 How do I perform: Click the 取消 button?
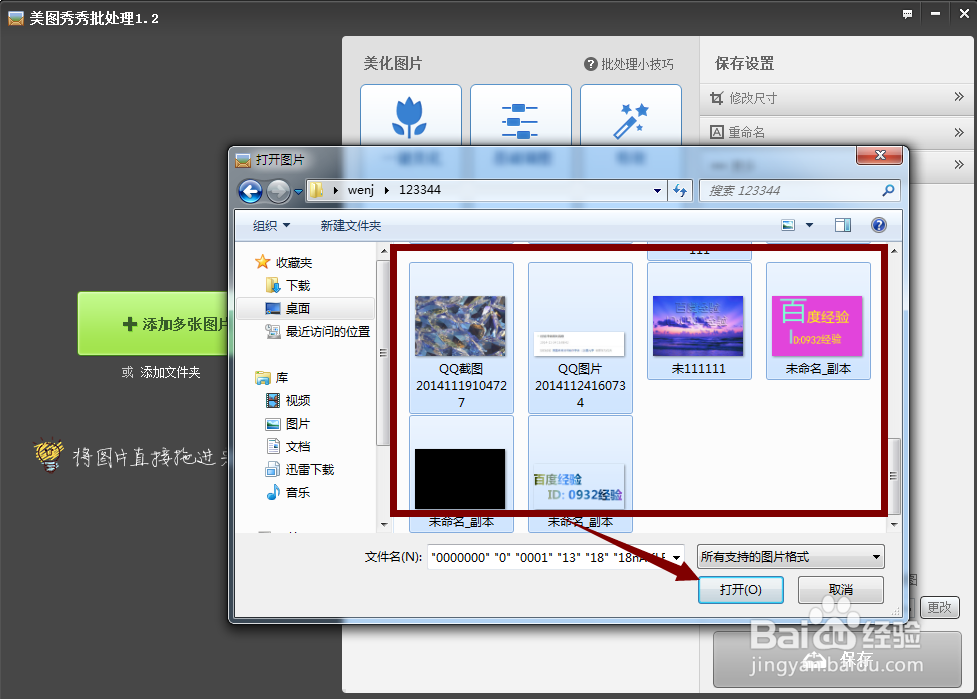(841, 589)
